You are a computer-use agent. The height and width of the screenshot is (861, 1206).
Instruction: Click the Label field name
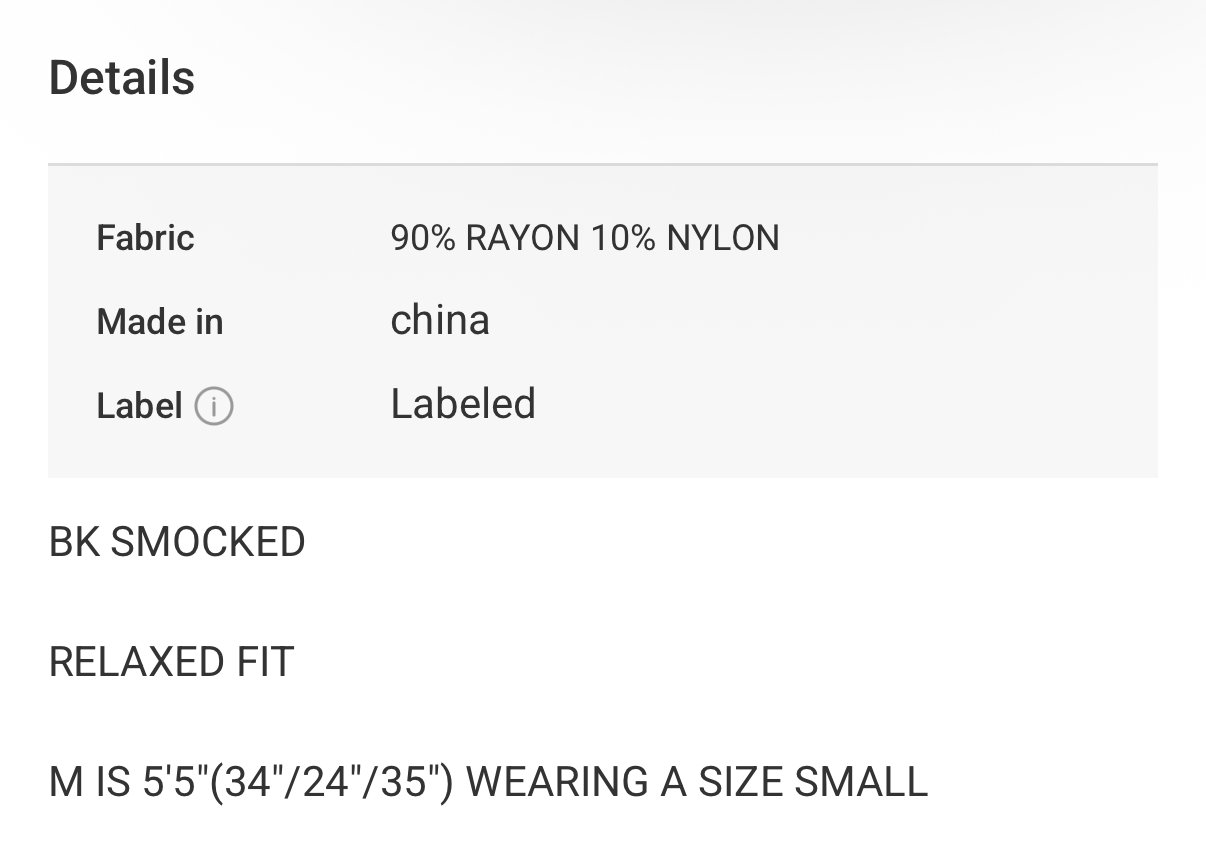point(140,406)
